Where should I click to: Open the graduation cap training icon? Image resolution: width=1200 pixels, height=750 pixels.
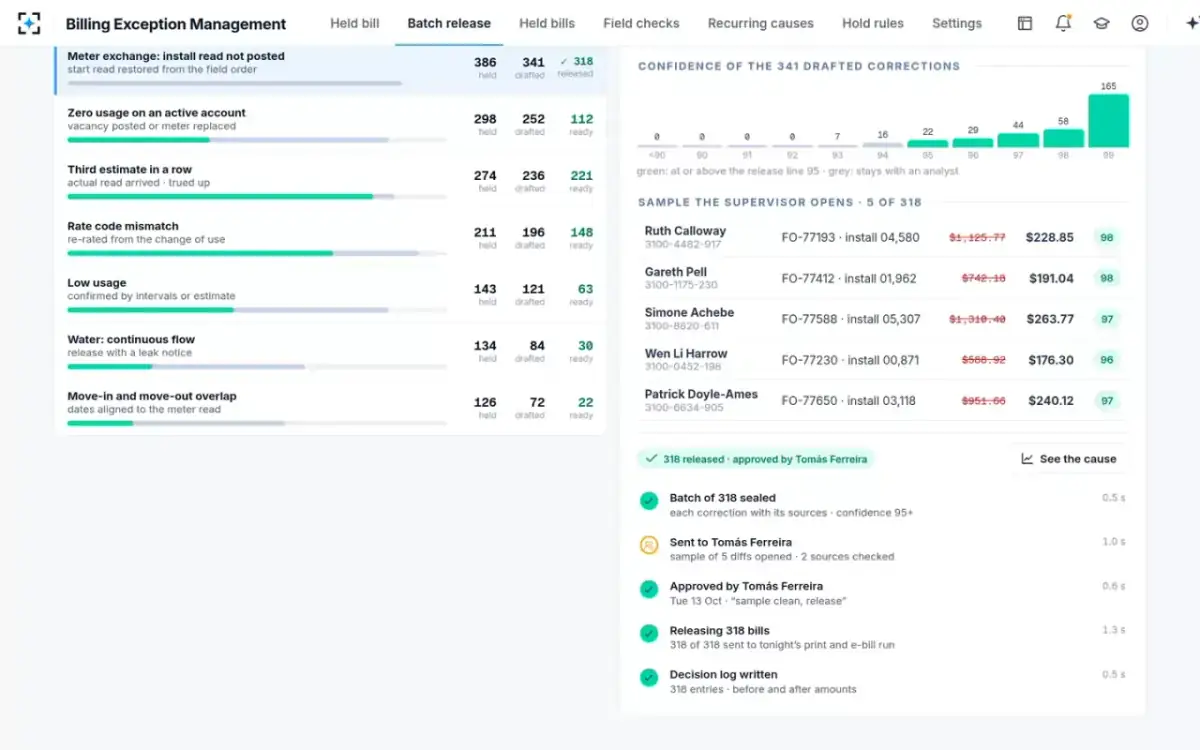1101,23
